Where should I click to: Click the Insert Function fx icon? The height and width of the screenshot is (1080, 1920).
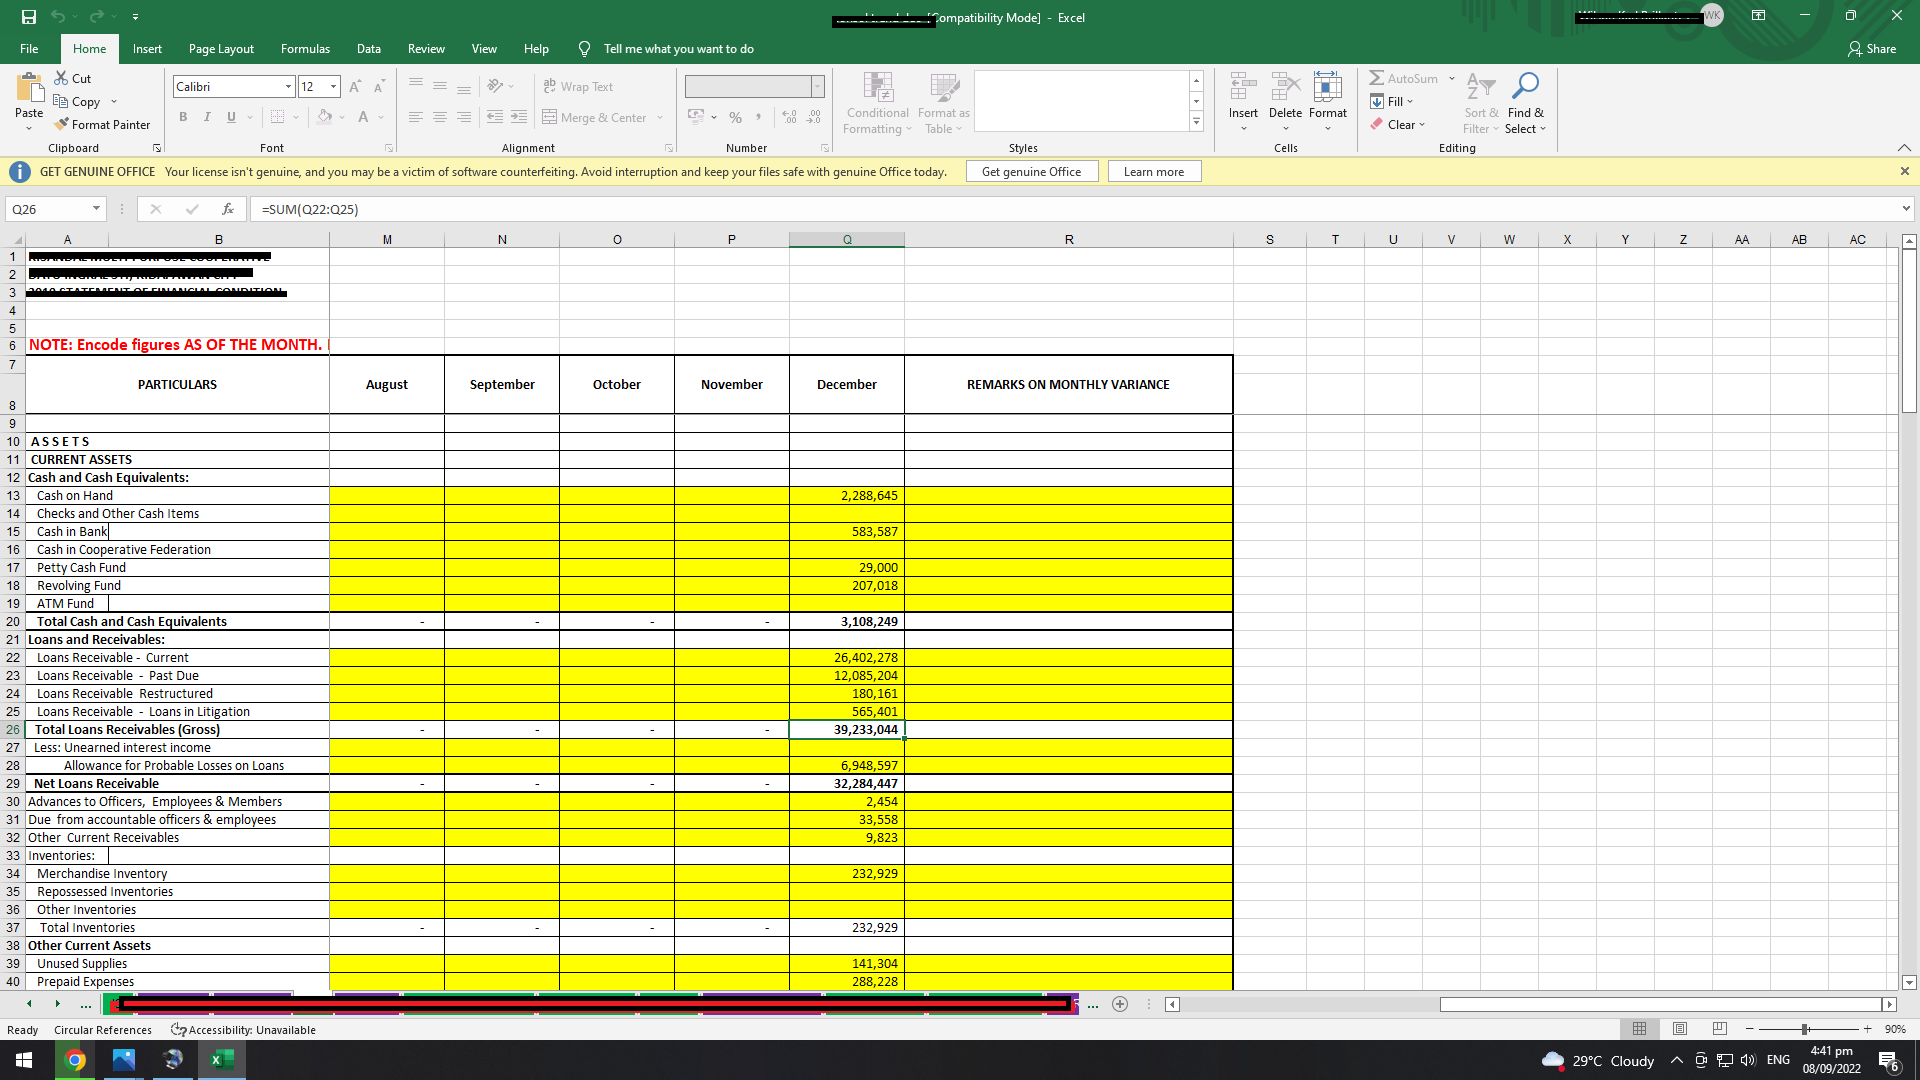(228, 209)
